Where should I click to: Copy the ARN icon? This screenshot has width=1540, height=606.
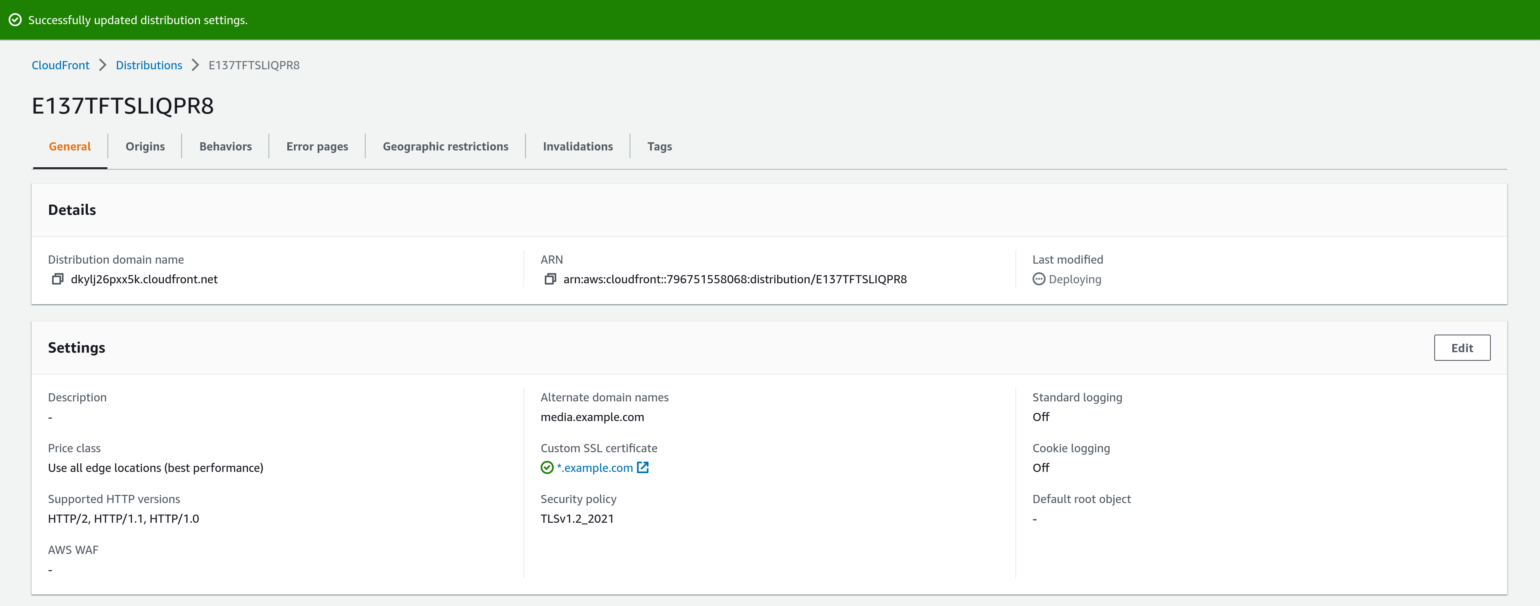click(550, 280)
